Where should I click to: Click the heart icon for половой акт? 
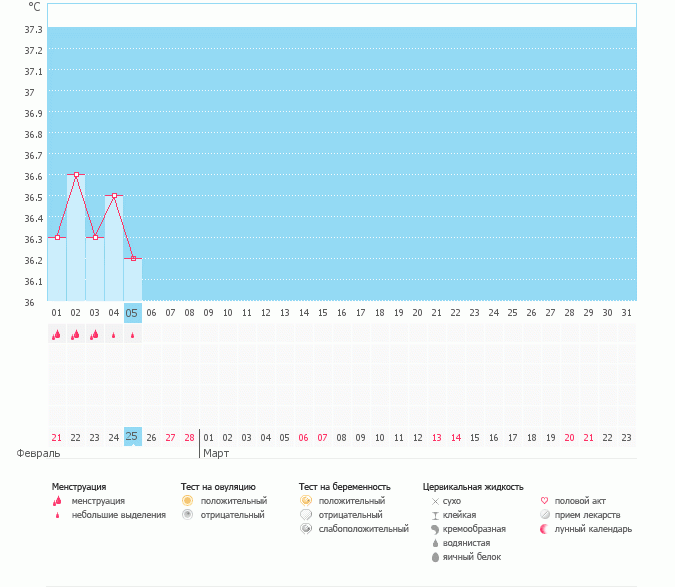[x=545, y=500]
